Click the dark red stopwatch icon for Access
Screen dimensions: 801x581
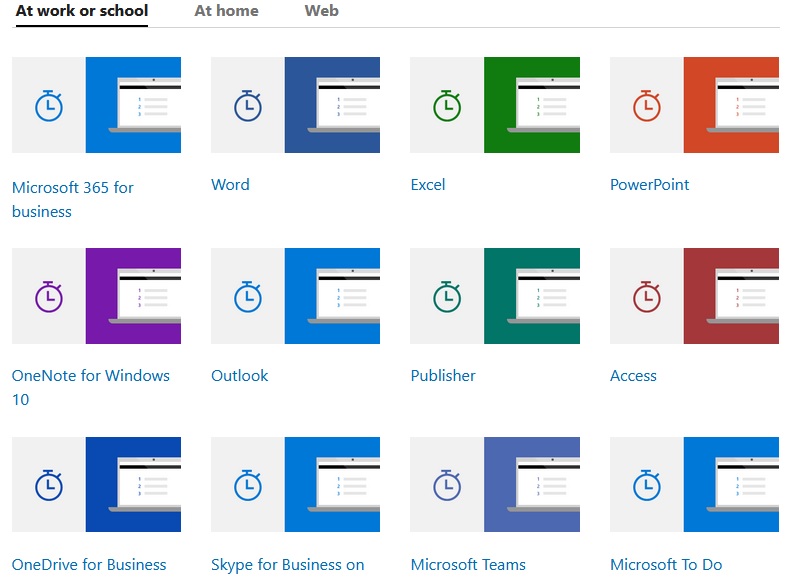pyautogui.click(x=647, y=296)
